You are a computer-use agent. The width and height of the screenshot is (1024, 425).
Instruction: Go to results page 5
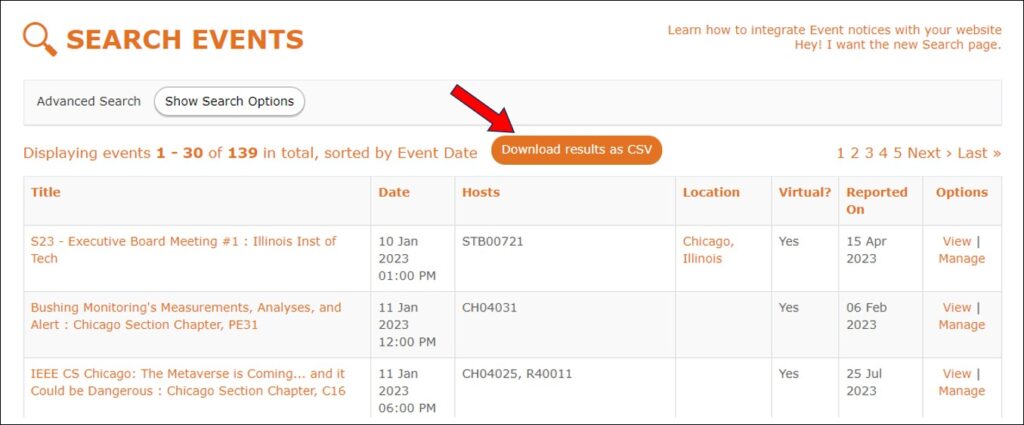(x=898, y=153)
